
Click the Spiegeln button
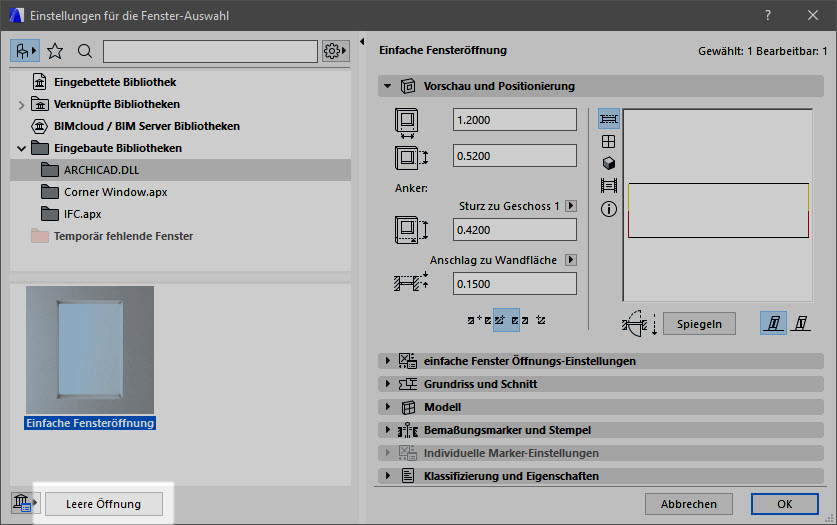point(699,324)
